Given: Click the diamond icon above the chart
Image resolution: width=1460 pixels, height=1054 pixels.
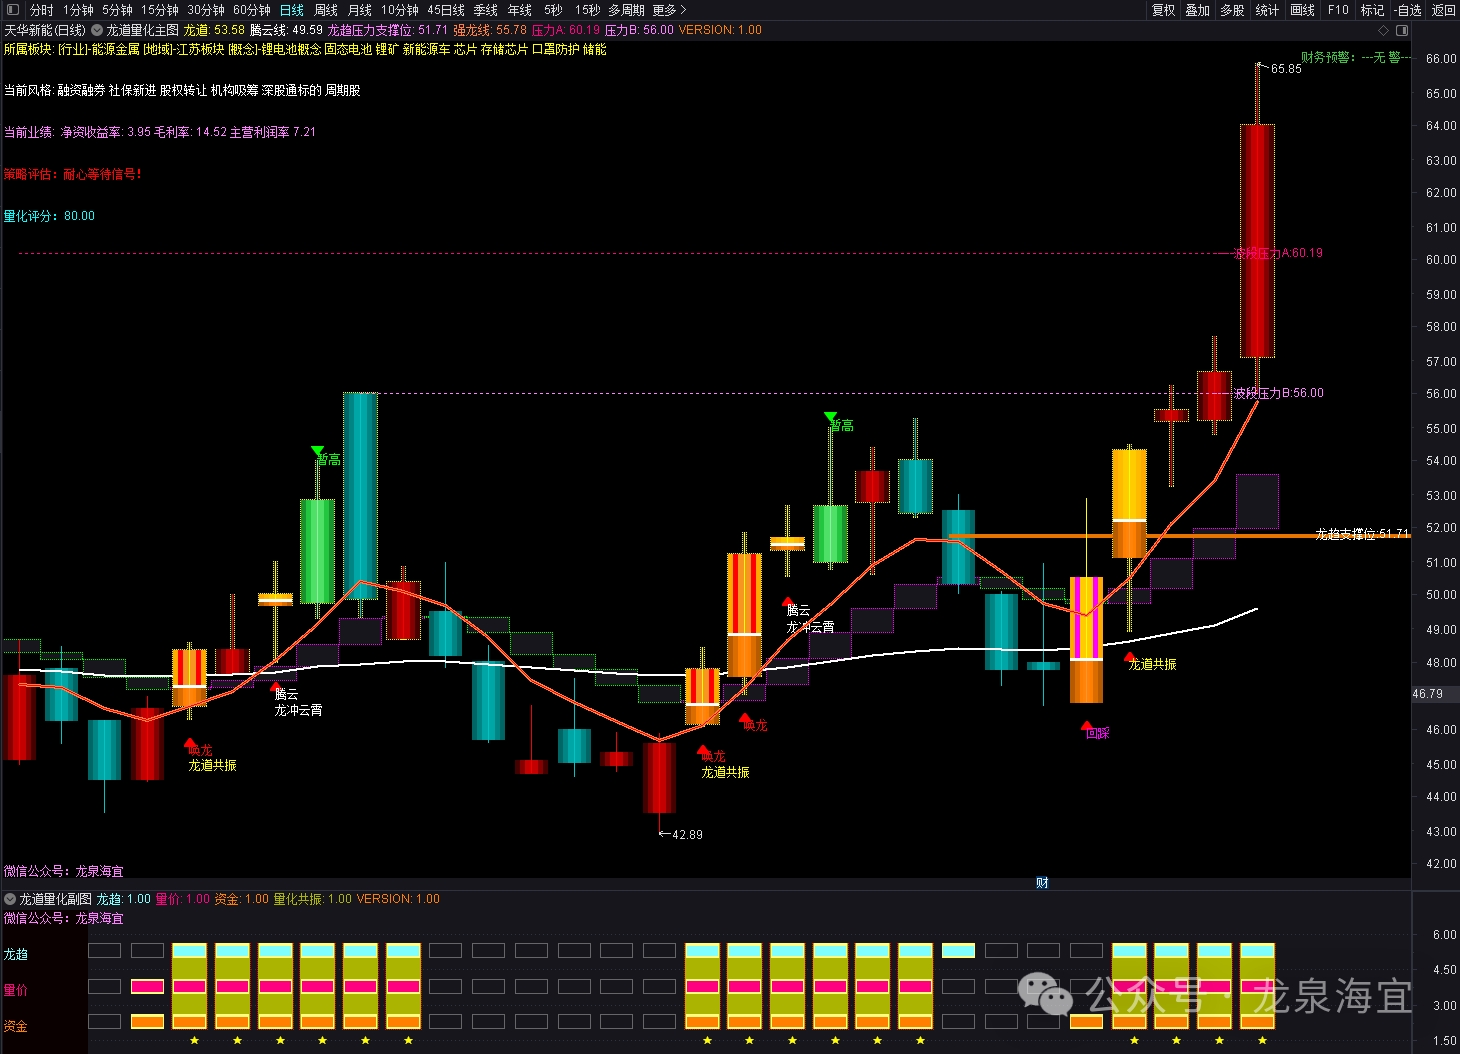Looking at the screenshot, I should (x=1384, y=30).
